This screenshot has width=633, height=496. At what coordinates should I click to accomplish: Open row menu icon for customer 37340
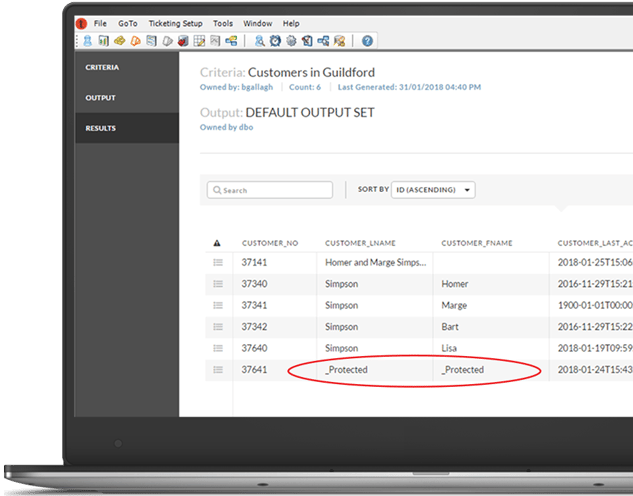pos(218,284)
